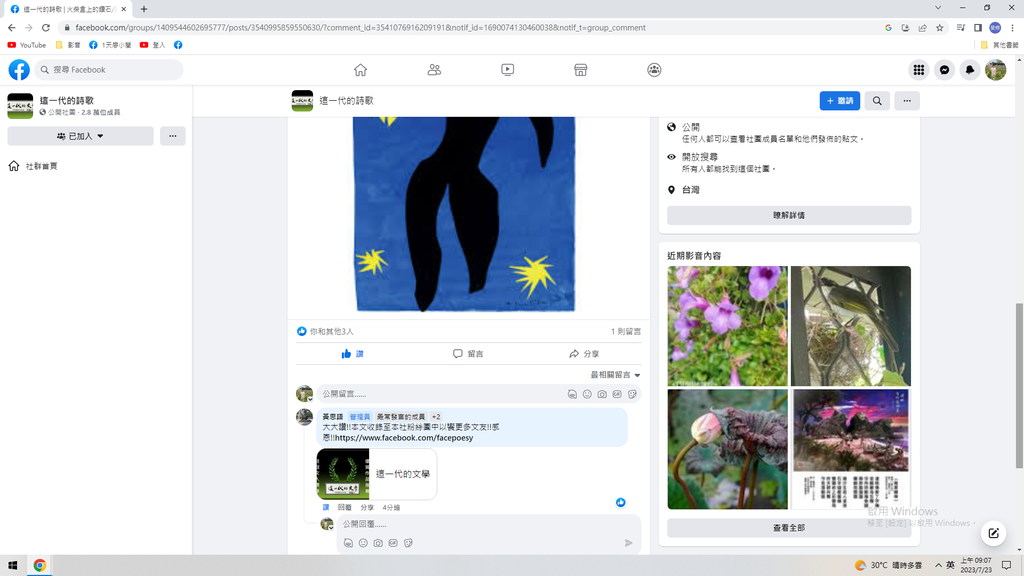This screenshot has height=576, width=1024.
Task: Open the nine-dot menu grid
Action: 918,70
